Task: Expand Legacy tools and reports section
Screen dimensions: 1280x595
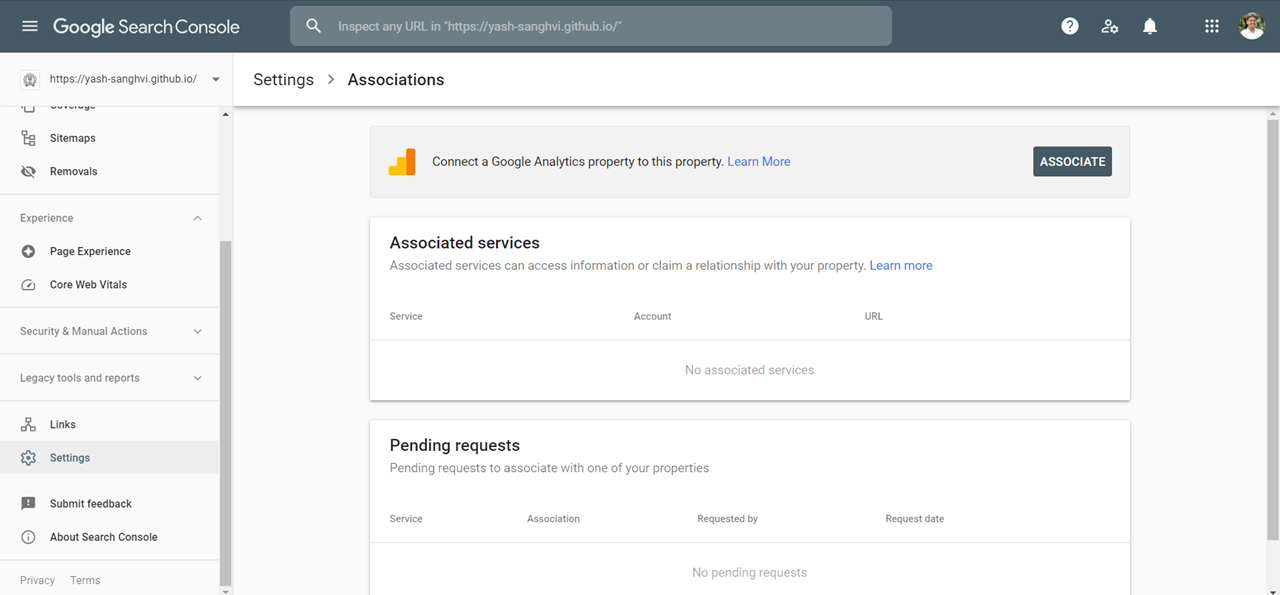Action: (x=197, y=378)
